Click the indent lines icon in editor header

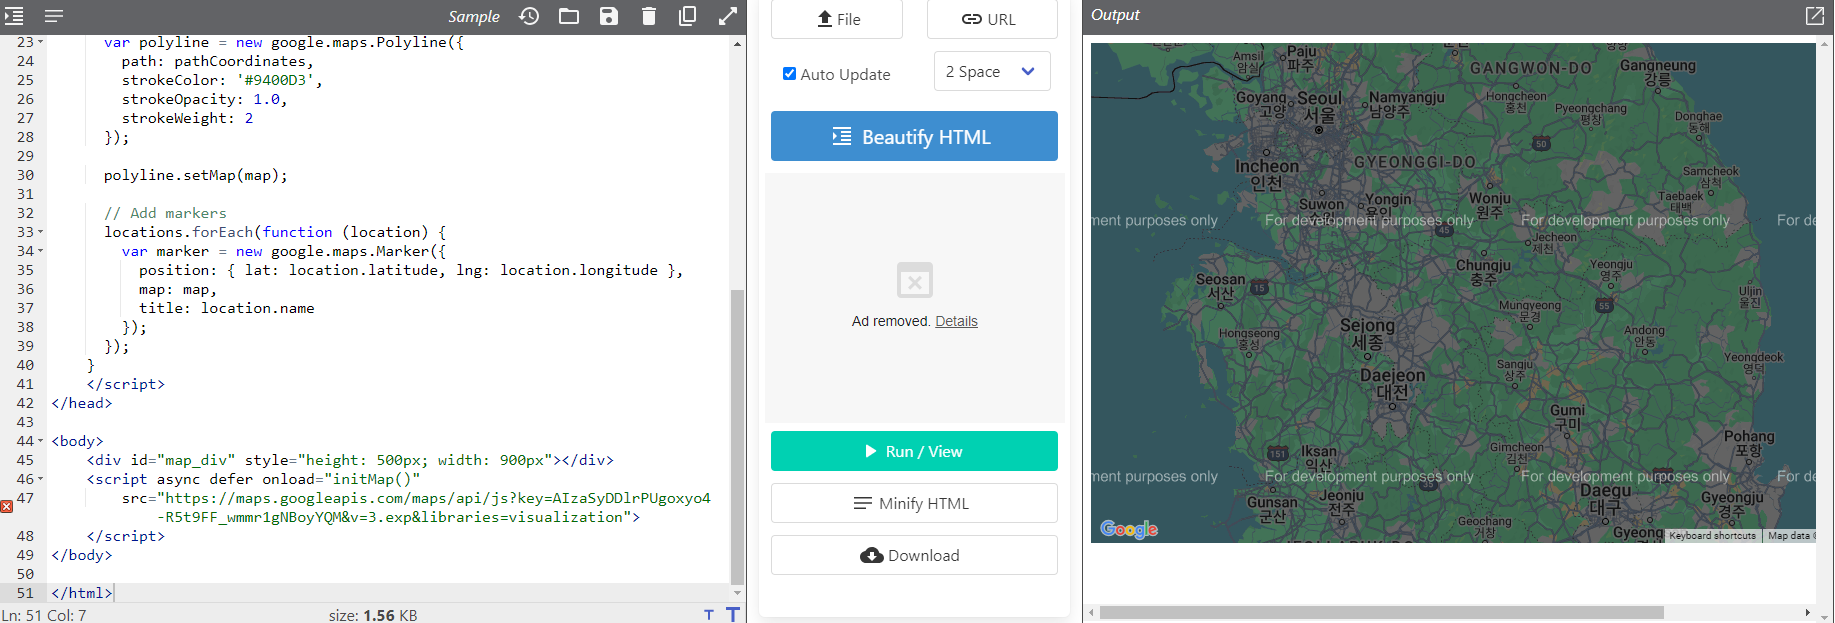click(x=14, y=16)
